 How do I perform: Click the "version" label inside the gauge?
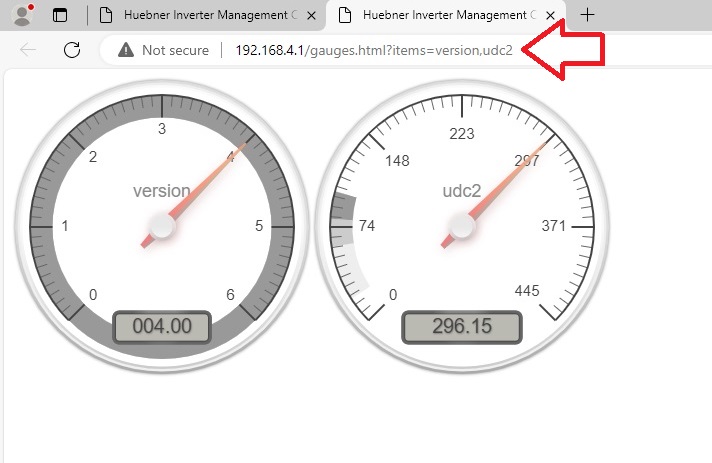click(161, 190)
